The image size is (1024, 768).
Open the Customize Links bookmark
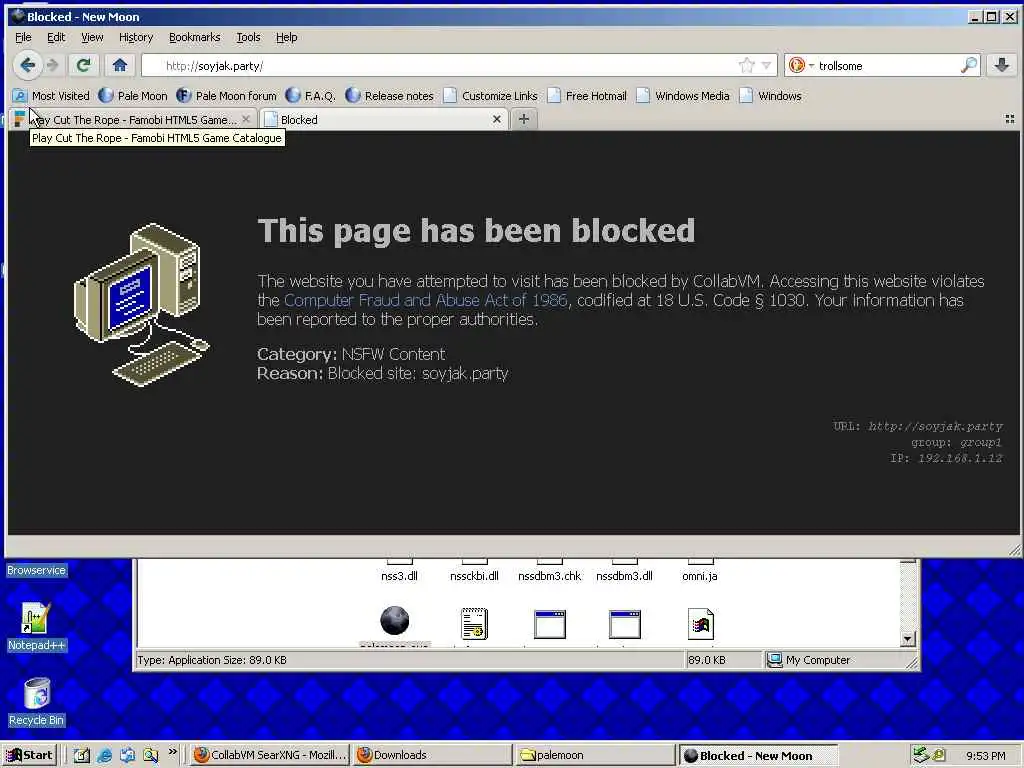[x=490, y=96]
